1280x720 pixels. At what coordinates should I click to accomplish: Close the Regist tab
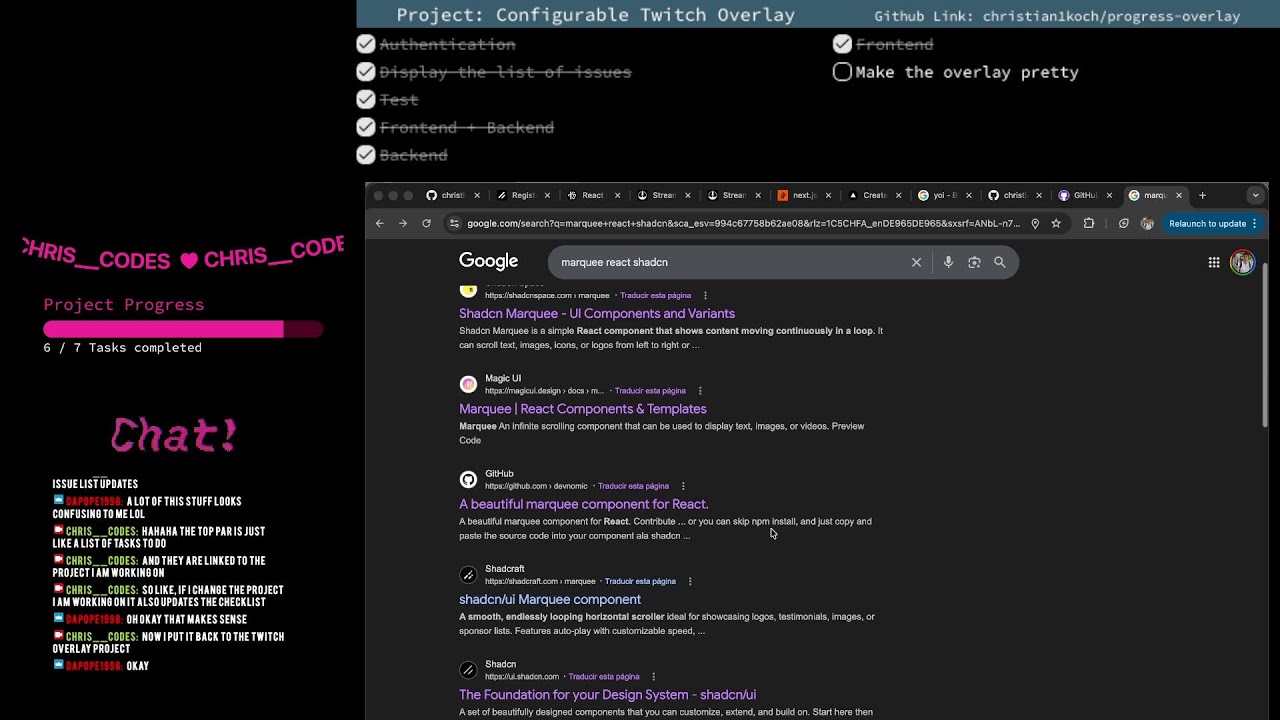547,195
